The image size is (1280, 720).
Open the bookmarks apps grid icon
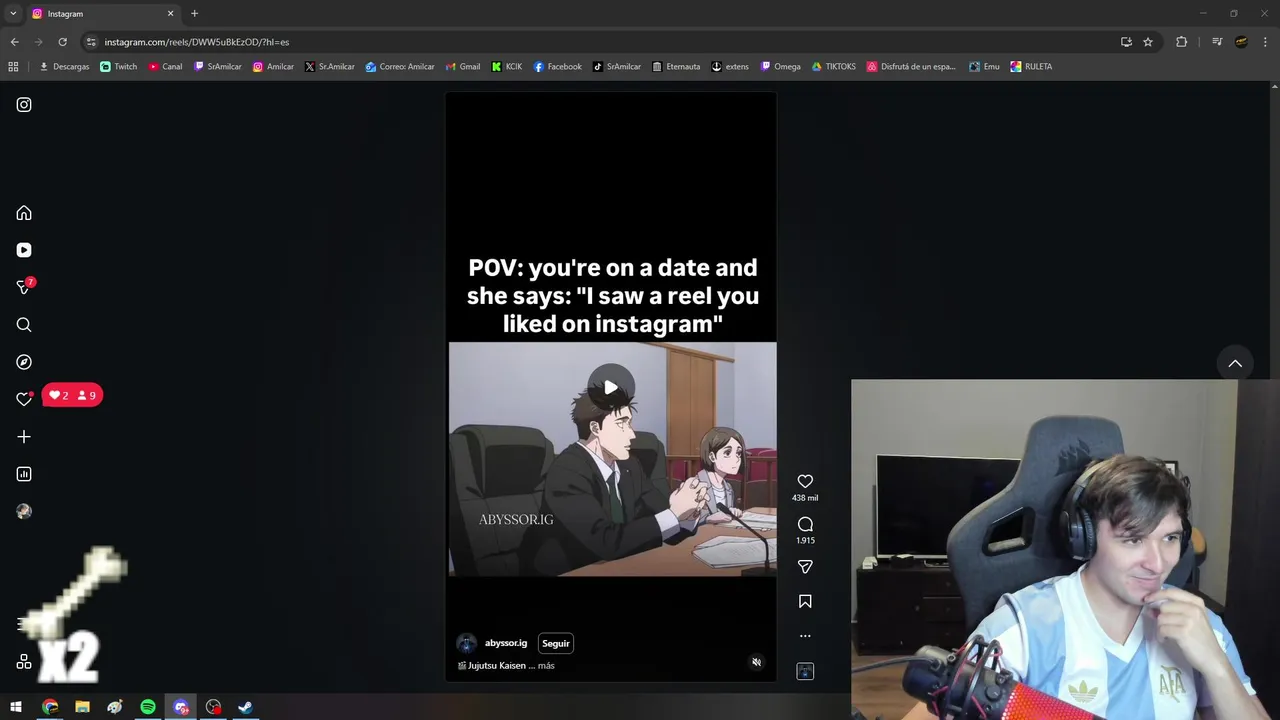coord(13,67)
